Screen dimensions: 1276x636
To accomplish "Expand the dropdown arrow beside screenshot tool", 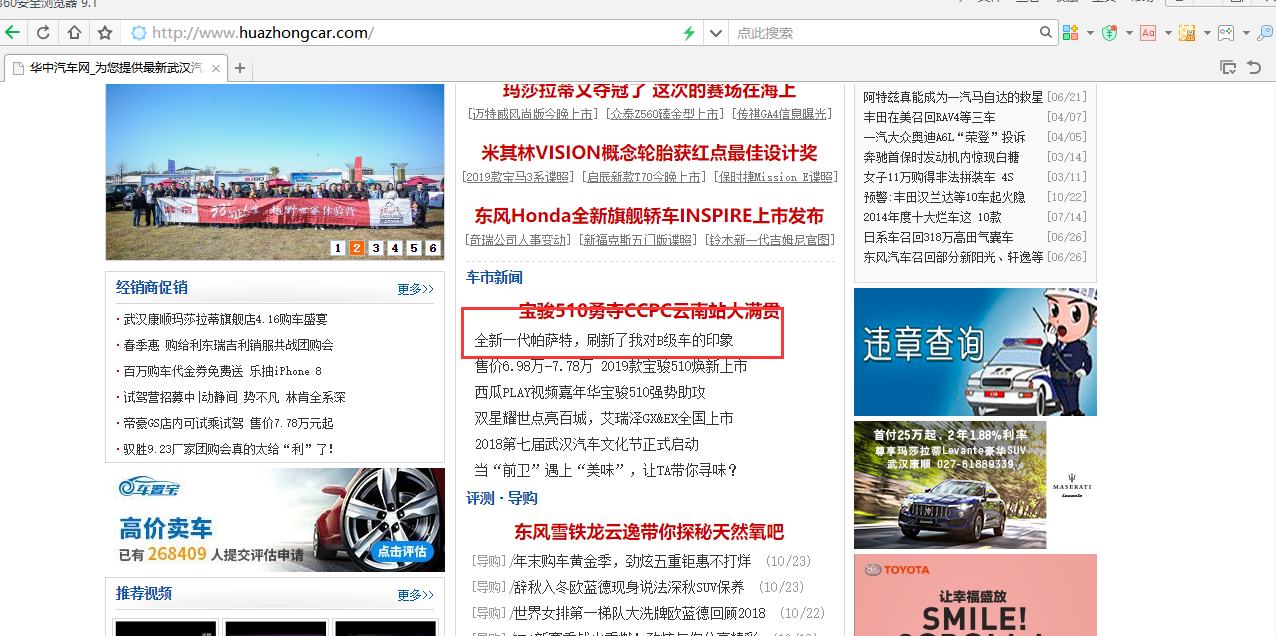I will click(x=1207, y=33).
